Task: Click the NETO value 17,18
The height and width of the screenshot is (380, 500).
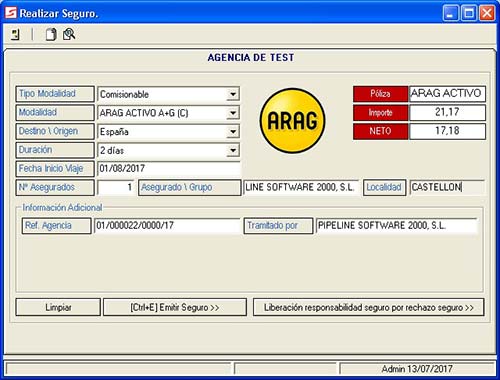Action: point(447,131)
